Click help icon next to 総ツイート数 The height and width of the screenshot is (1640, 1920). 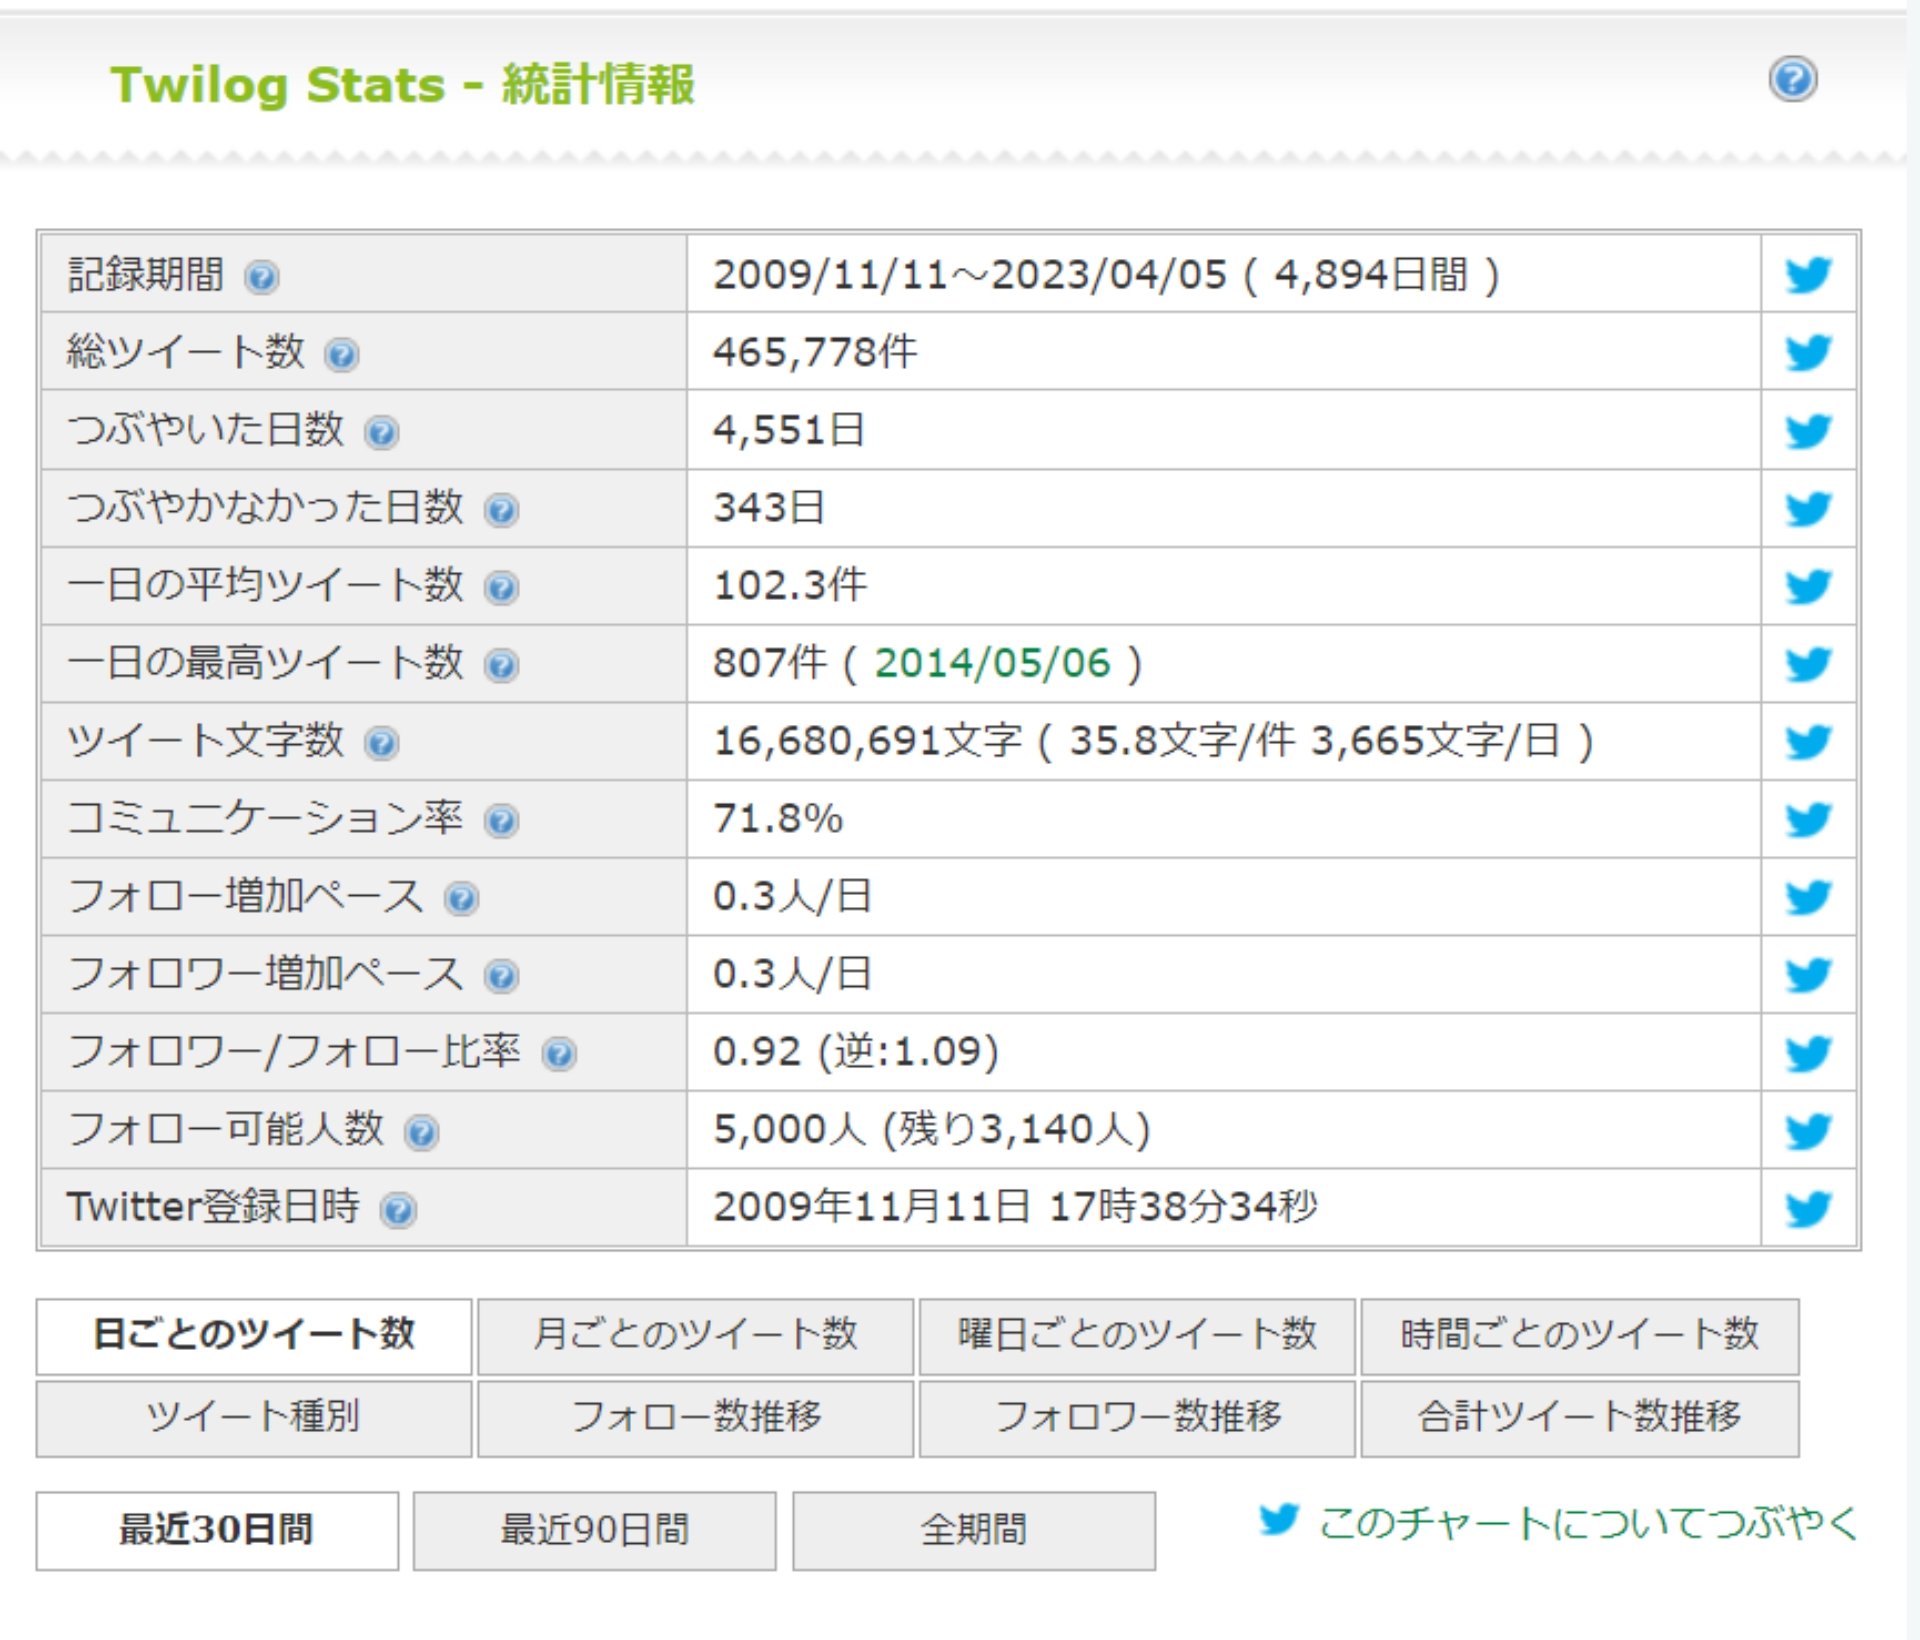click(x=342, y=355)
